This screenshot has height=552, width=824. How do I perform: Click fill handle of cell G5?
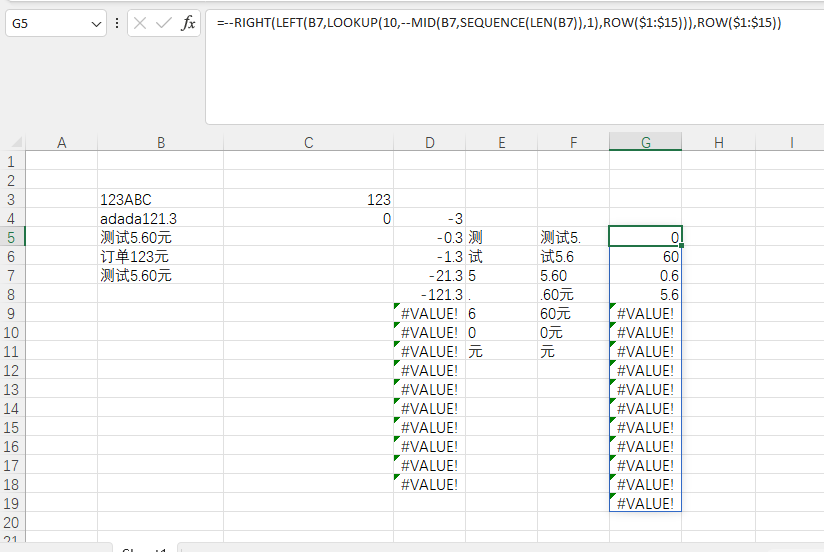(682, 246)
